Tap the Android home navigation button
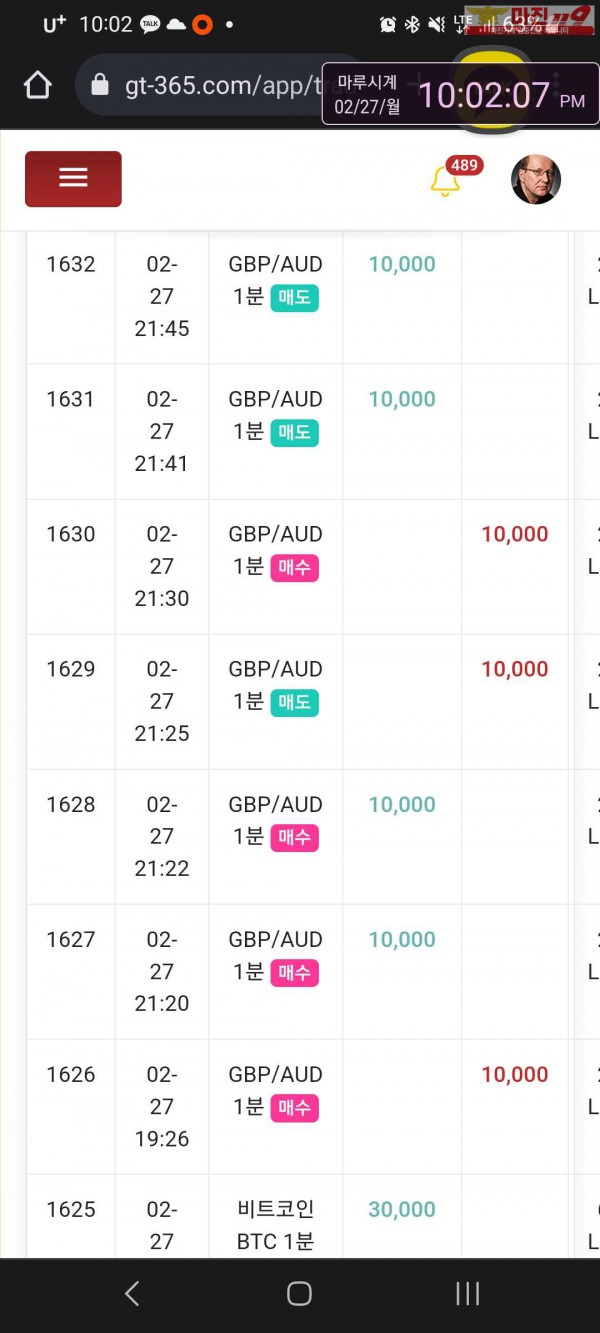600x1333 pixels. click(299, 1293)
